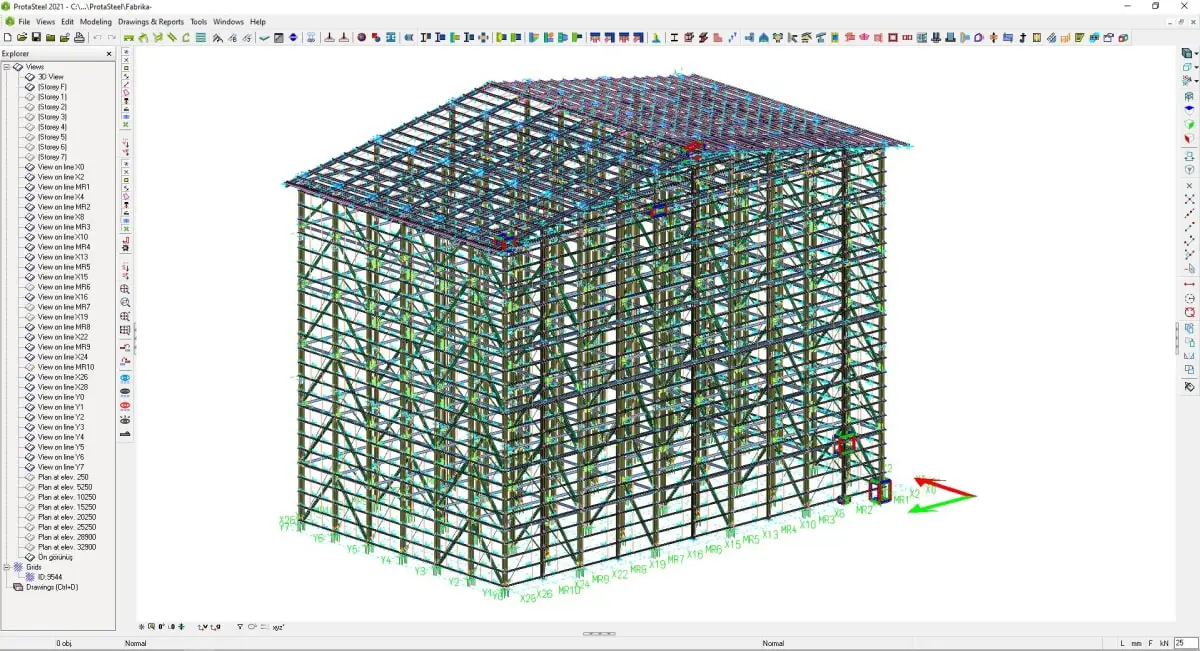The image size is (1200, 651).
Task: Toggle the xyz' coordinate display in the status bar
Action: point(280,626)
